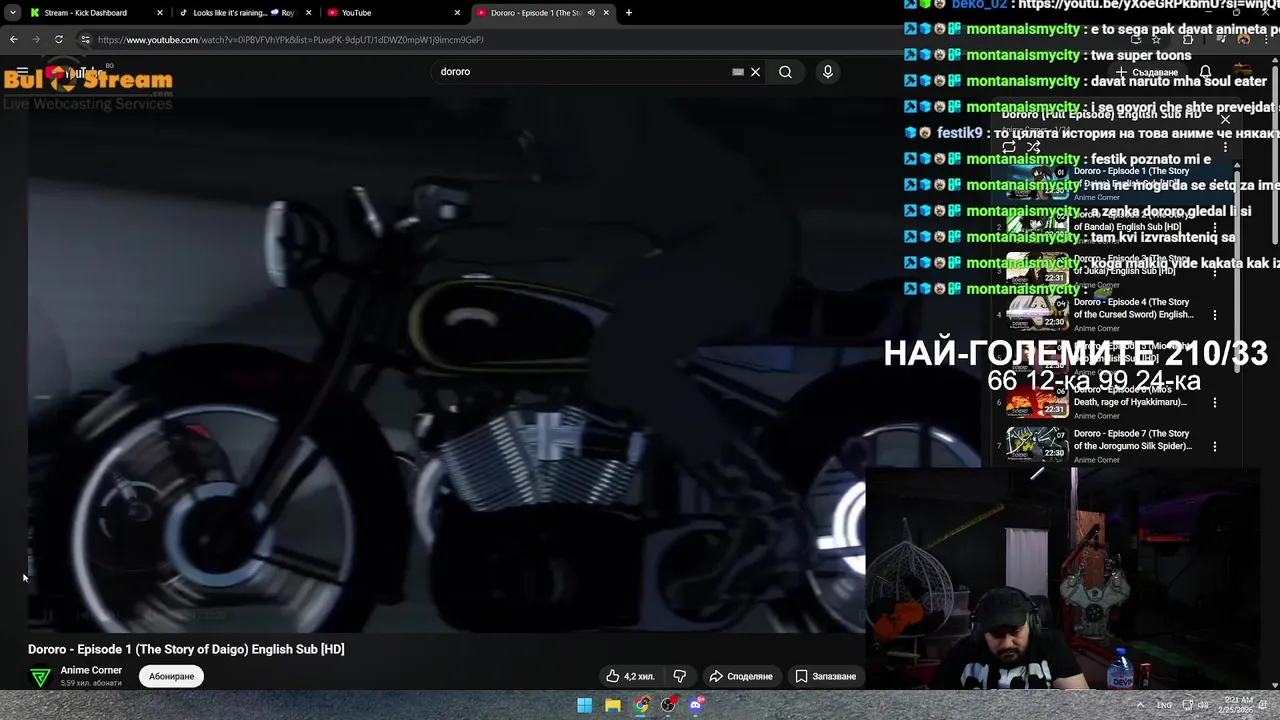
Task: Dislike the video with thumbs down
Action: click(x=680, y=676)
